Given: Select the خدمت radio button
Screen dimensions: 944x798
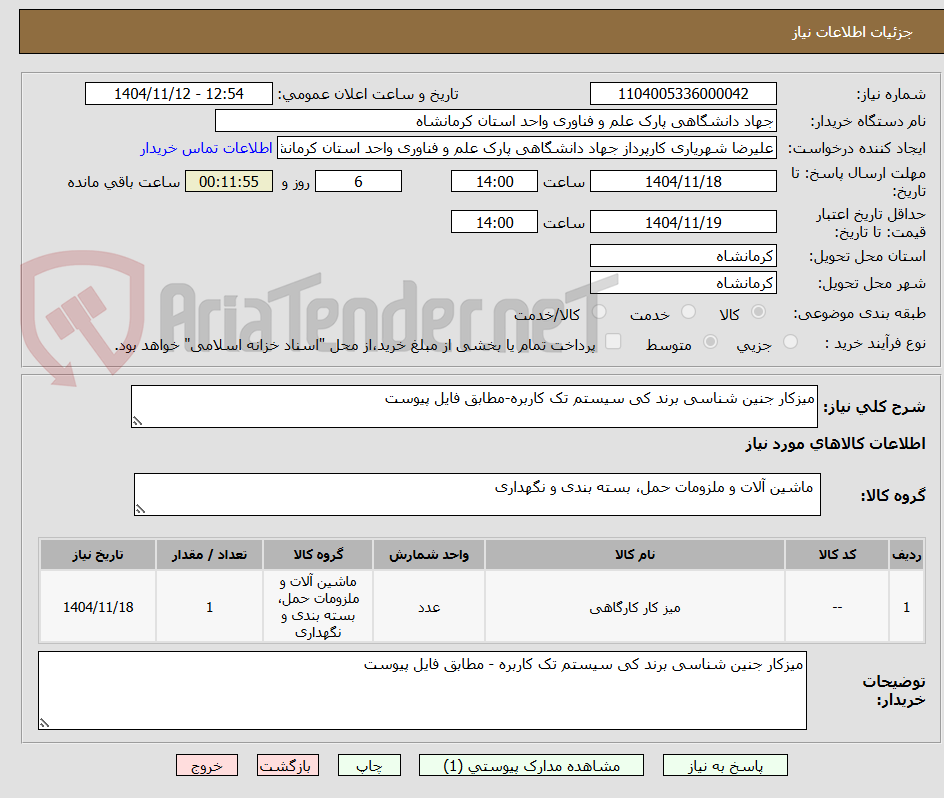Looking at the screenshot, I should (x=688, y=312).
